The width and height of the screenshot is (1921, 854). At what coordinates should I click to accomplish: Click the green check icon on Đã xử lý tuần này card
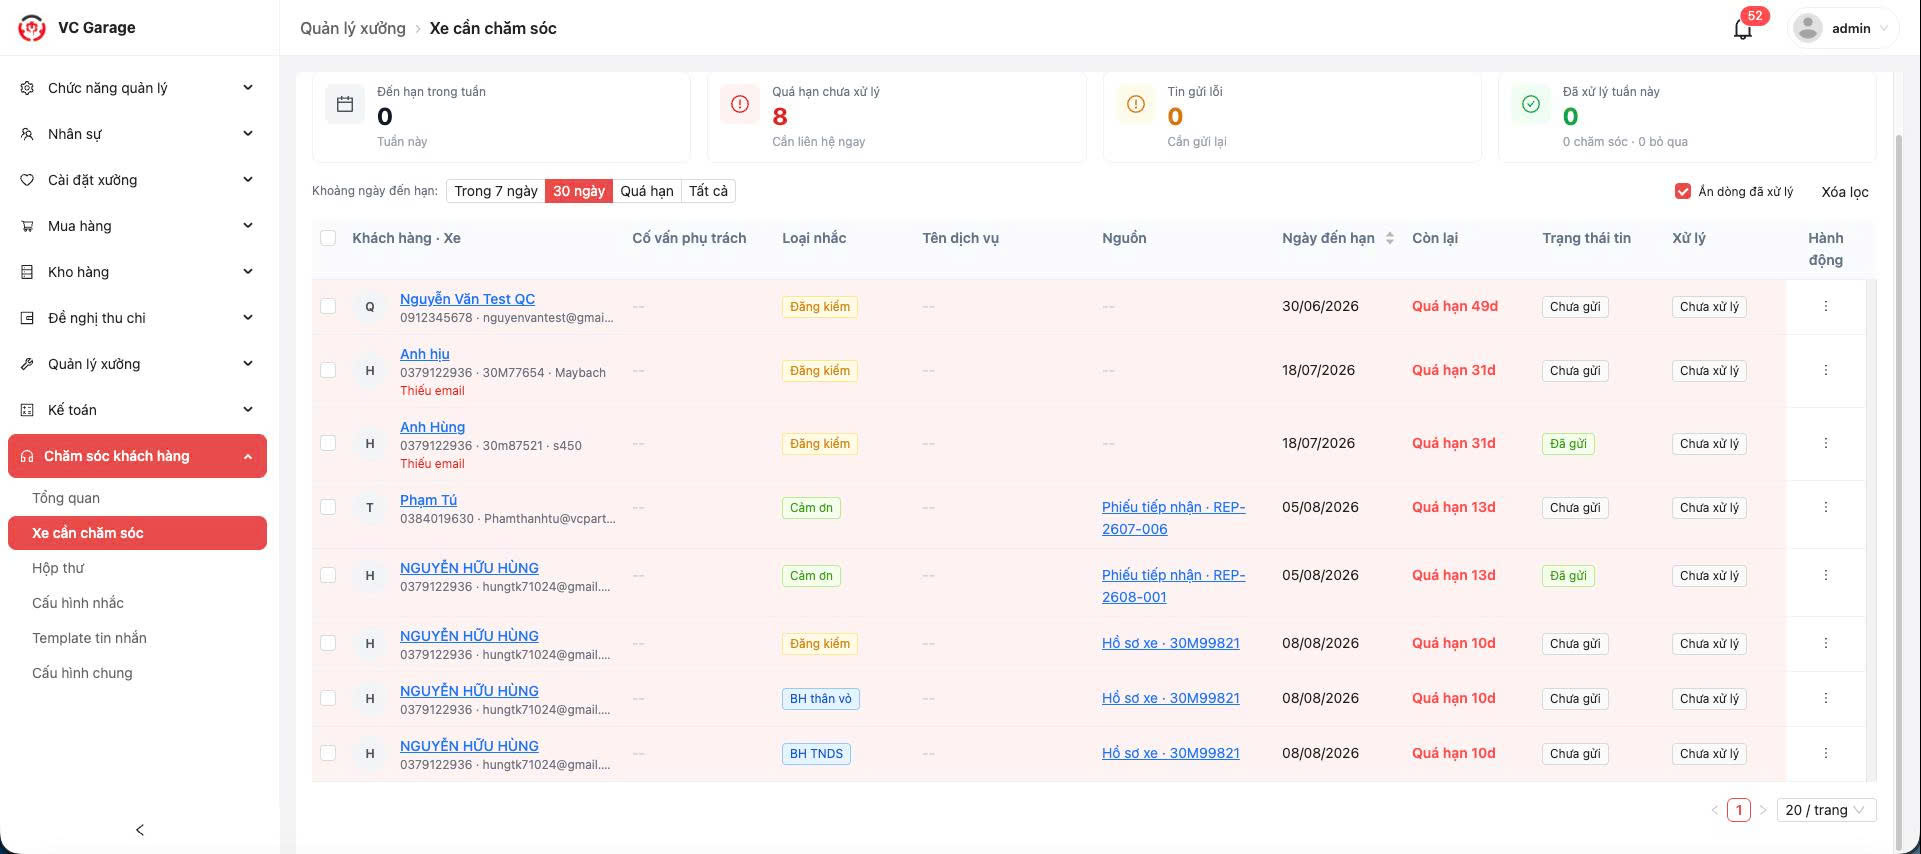click(x=1531, y=104)
